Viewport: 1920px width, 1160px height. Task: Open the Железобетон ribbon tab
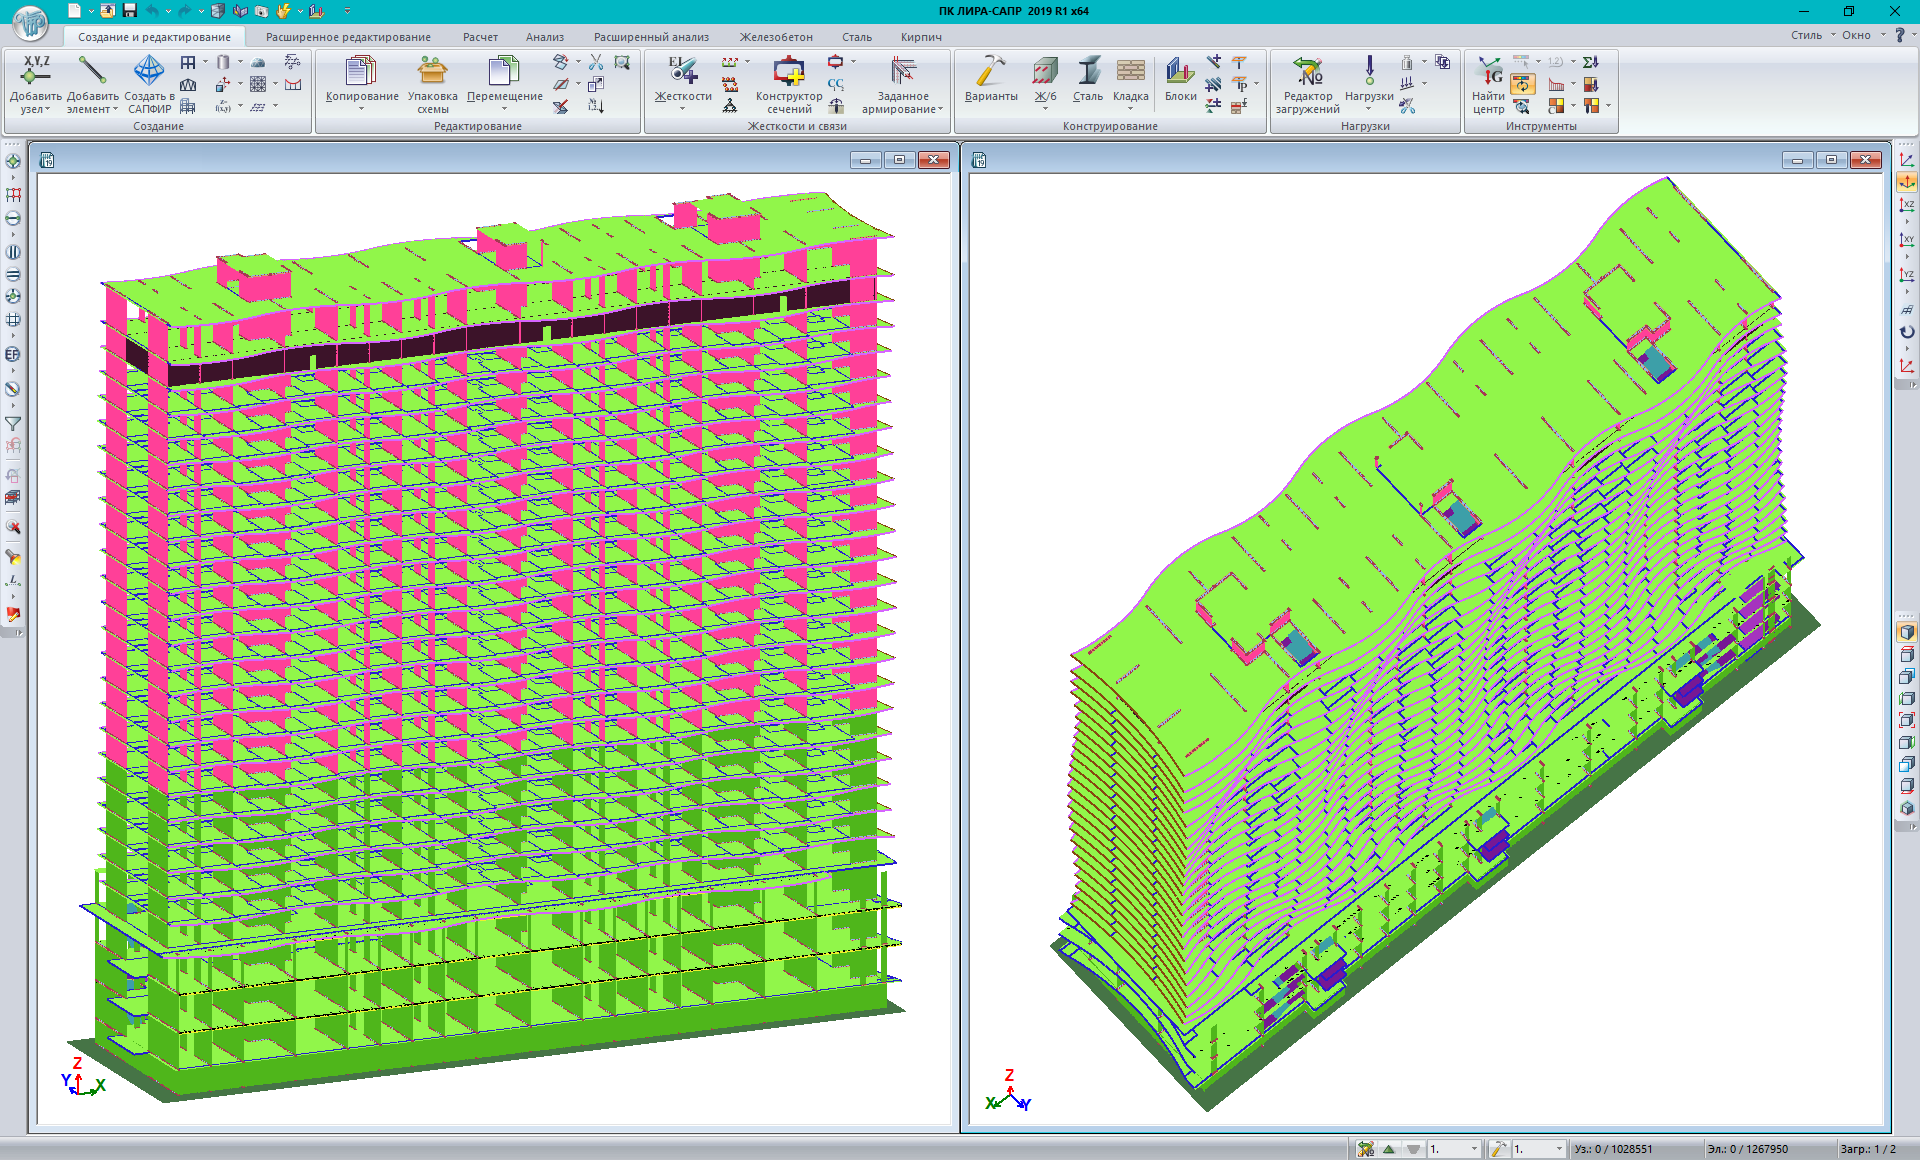click(776, 37)
